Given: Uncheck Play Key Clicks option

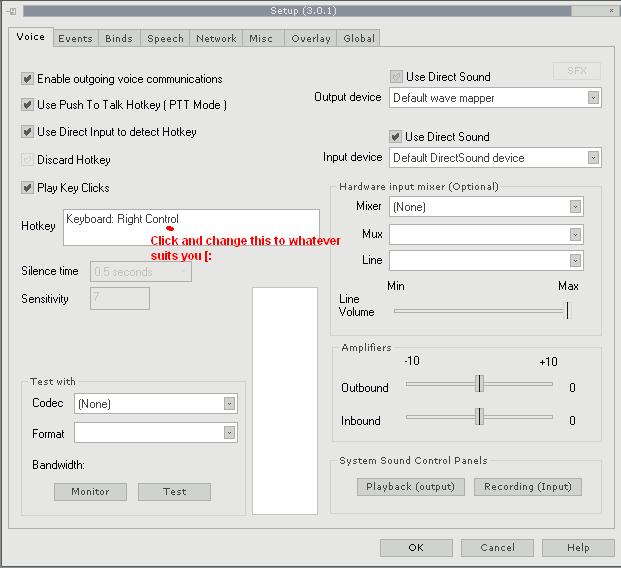Looking at the screenshot, I should pyautogui.click(x=28, y=188).
